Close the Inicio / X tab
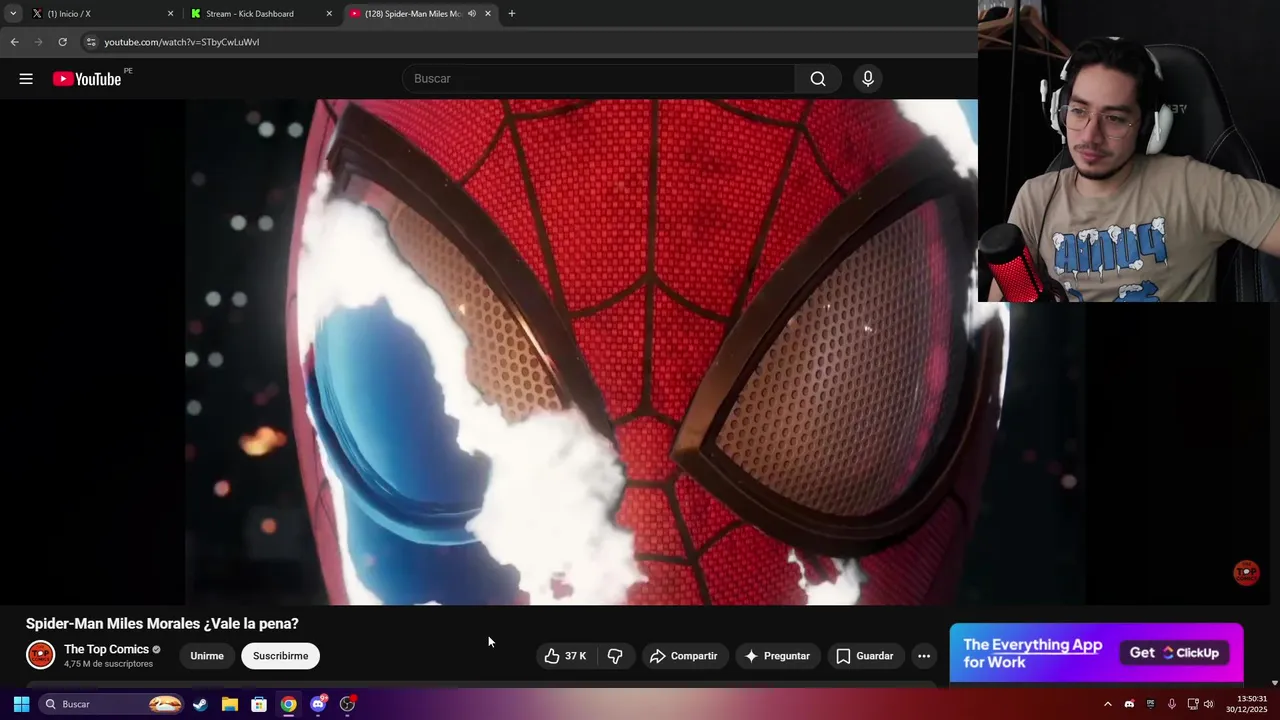 pyautogui.click(x=170, y=14)
